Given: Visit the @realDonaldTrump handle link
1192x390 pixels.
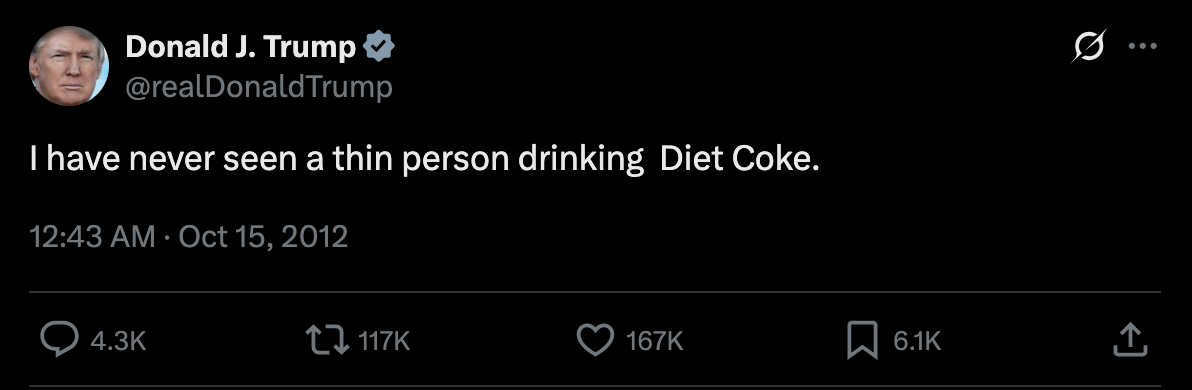Looking at the screenshot, I should pos(259,87).
